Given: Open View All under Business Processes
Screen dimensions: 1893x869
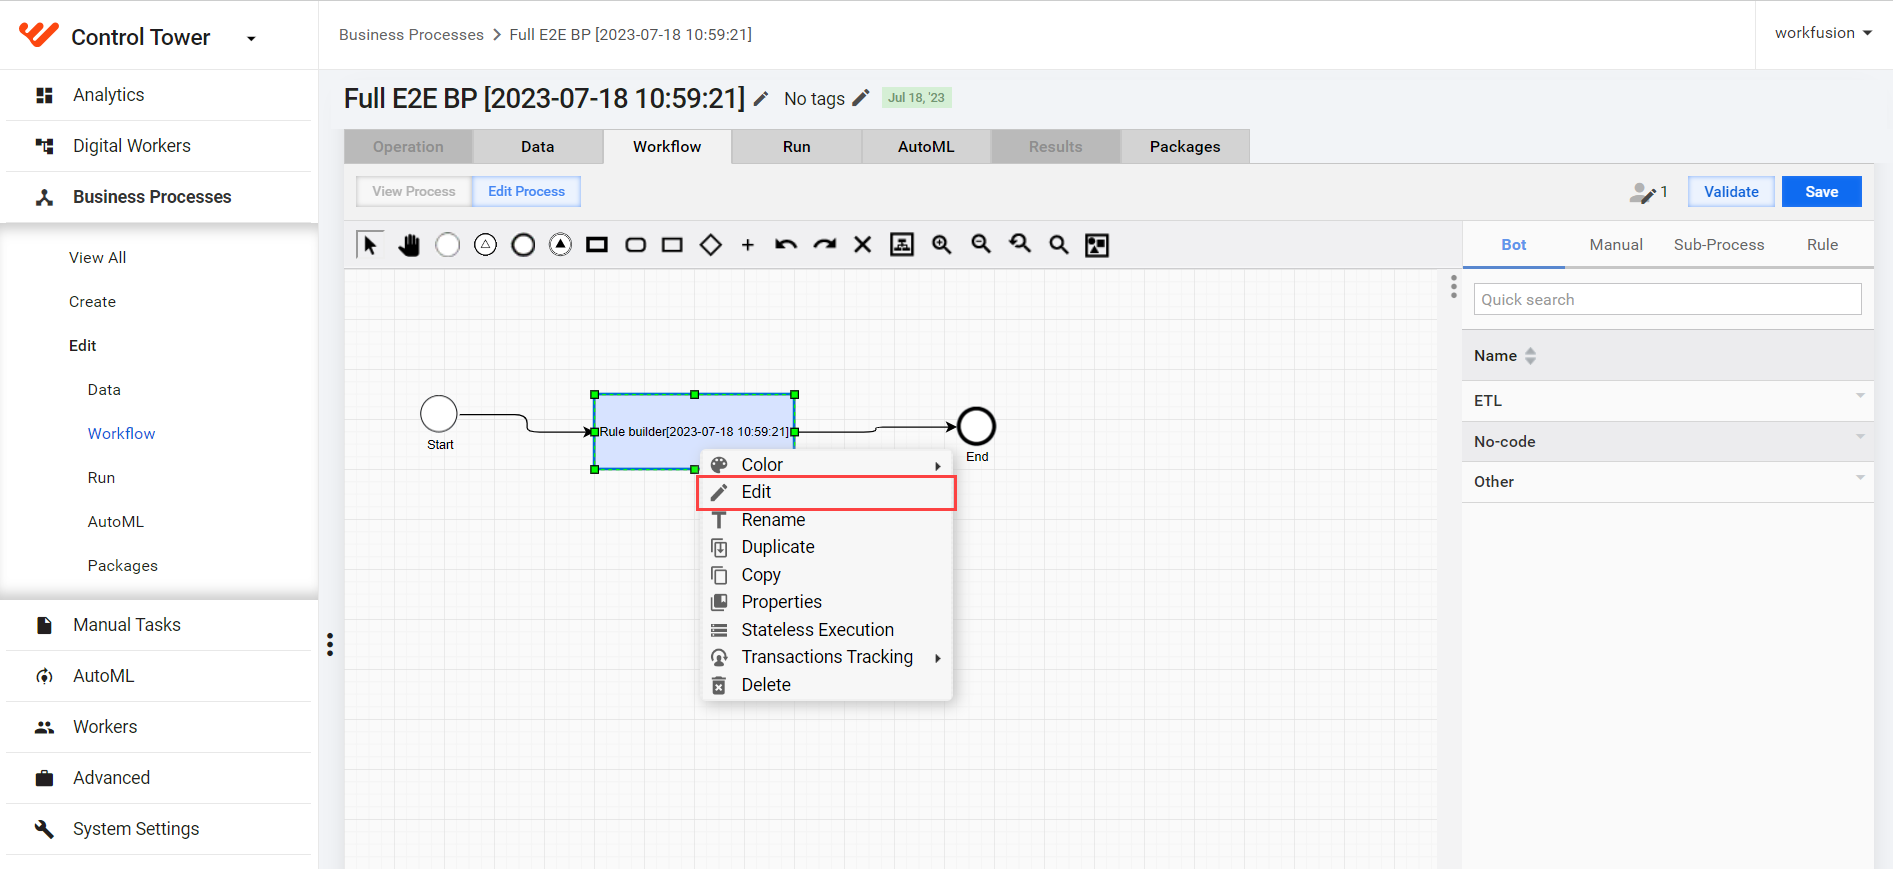Looking at the screenshot, I should (97, 258).
